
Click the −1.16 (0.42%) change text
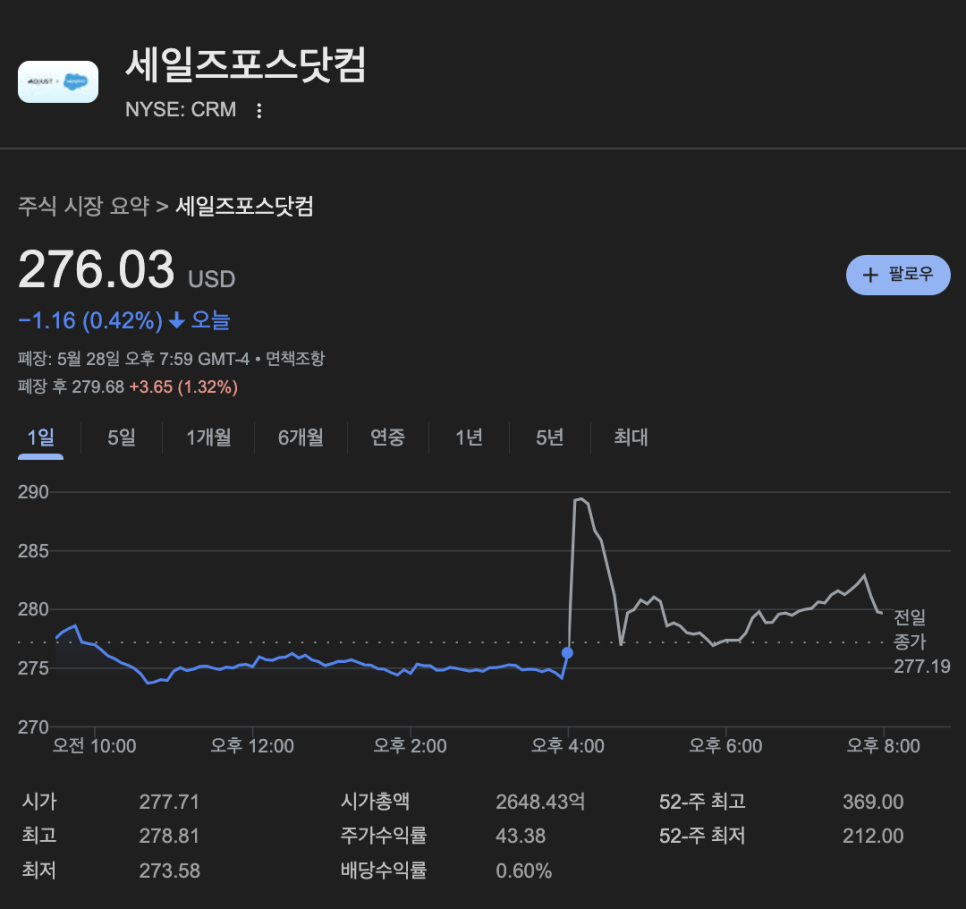click(90, 320)
